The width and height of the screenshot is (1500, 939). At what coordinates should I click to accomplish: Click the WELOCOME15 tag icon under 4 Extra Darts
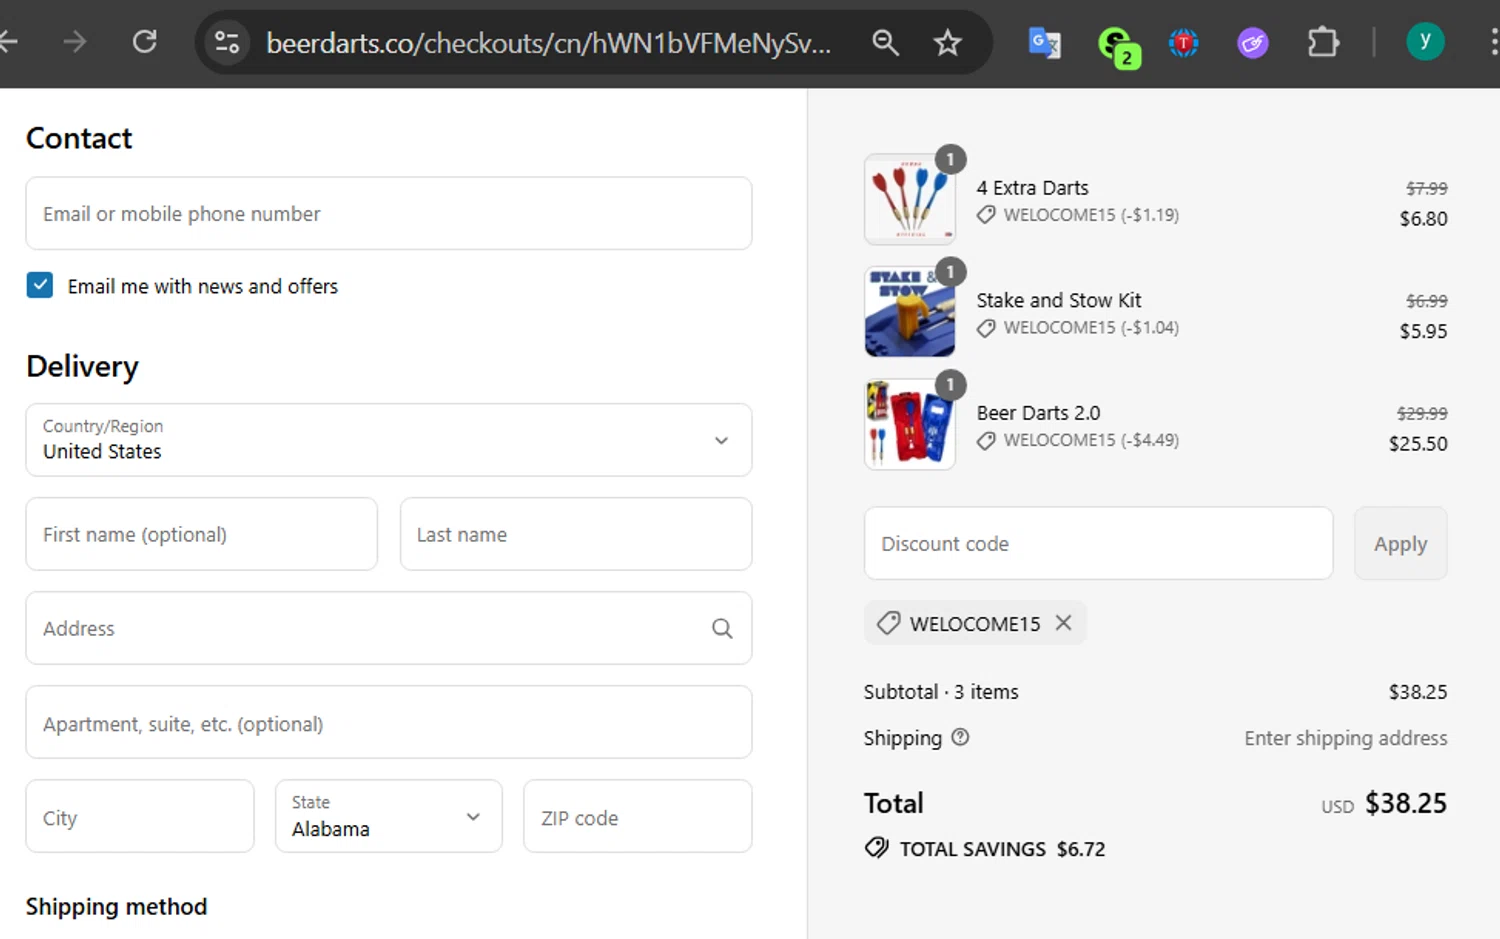pyautogui.click(x=986, y=214)
